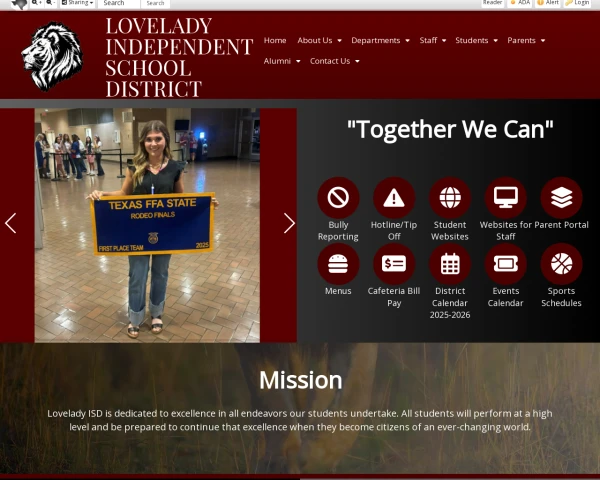
Task: Open the Cafeteria Bill Pay icon
Action: [394, 264]
